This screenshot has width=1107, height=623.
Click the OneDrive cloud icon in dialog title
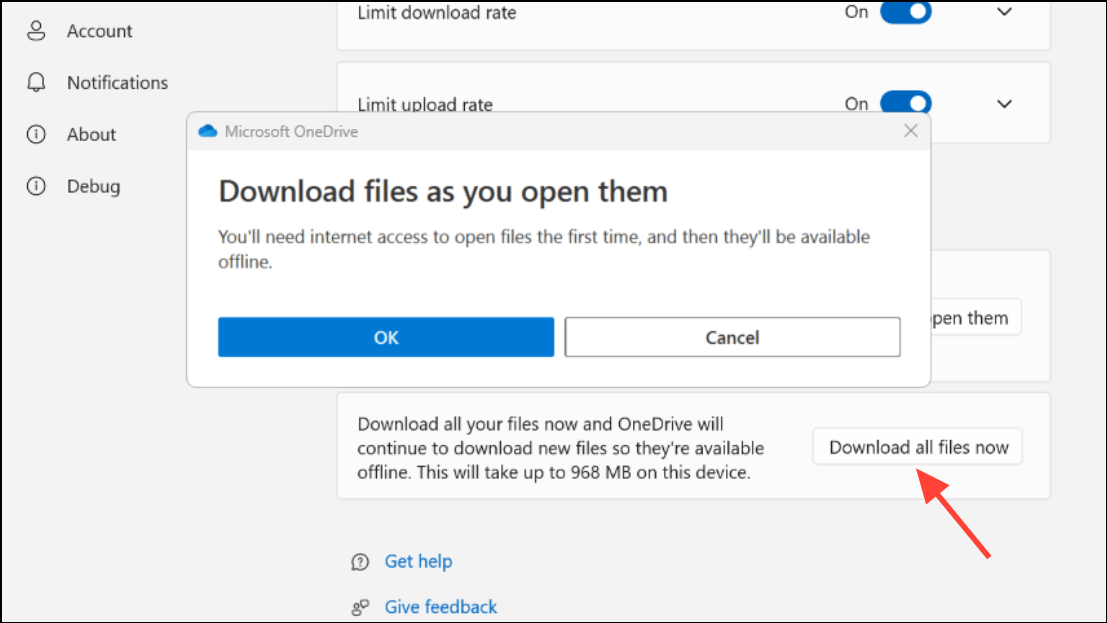point(208,131)
